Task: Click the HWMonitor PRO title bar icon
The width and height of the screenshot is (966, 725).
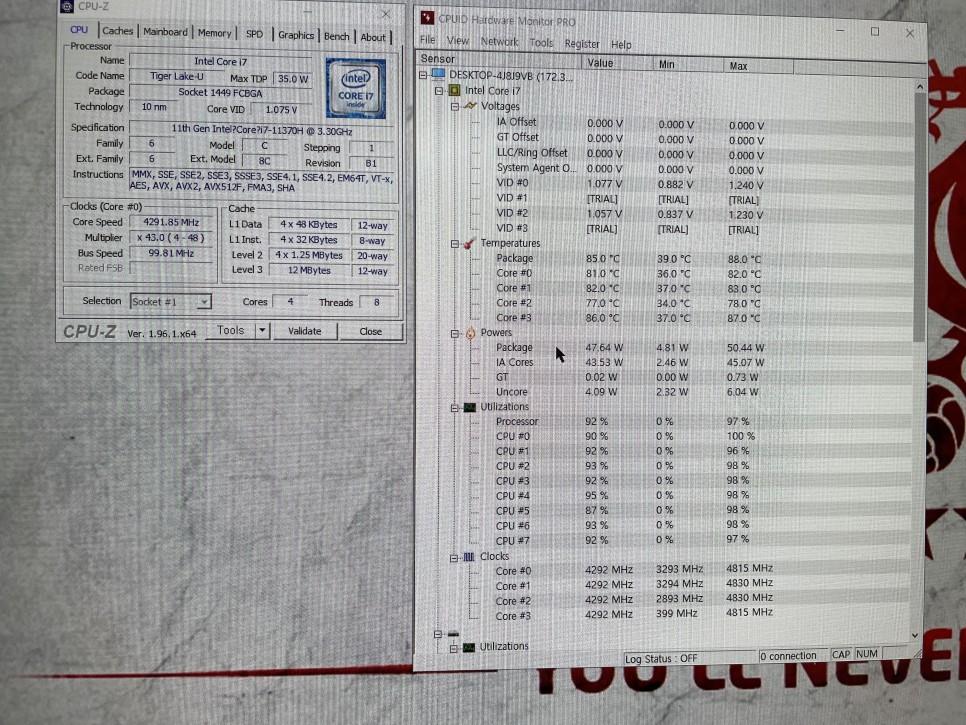Action: pyautogui.click(x=427, y=17)
